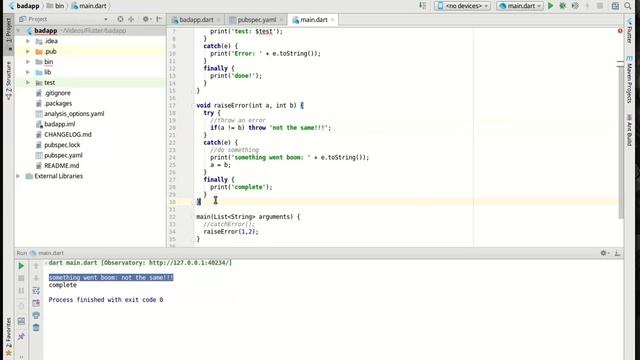Hide the Project panel with the pin icon
The height and width of the screenshot is (360, 640).
click(x=159, y=19)
